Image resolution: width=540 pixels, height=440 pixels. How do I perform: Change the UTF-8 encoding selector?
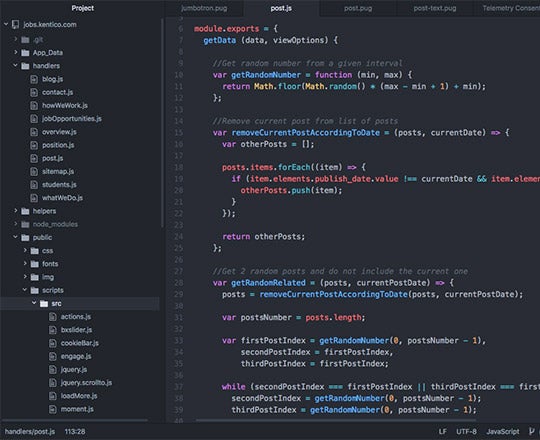pyautogui.click(x=466, y=431)
